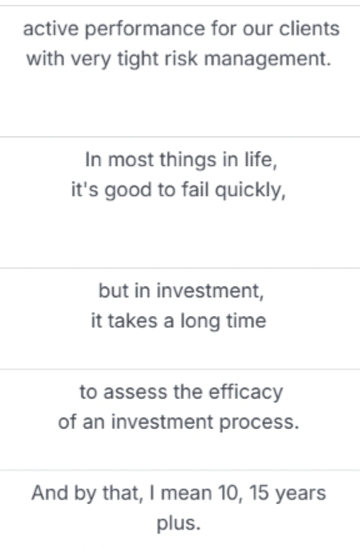Viewport: 360px width, 547px height.
Task: Select the "In most things in life," line
Action: coord(181,159)
